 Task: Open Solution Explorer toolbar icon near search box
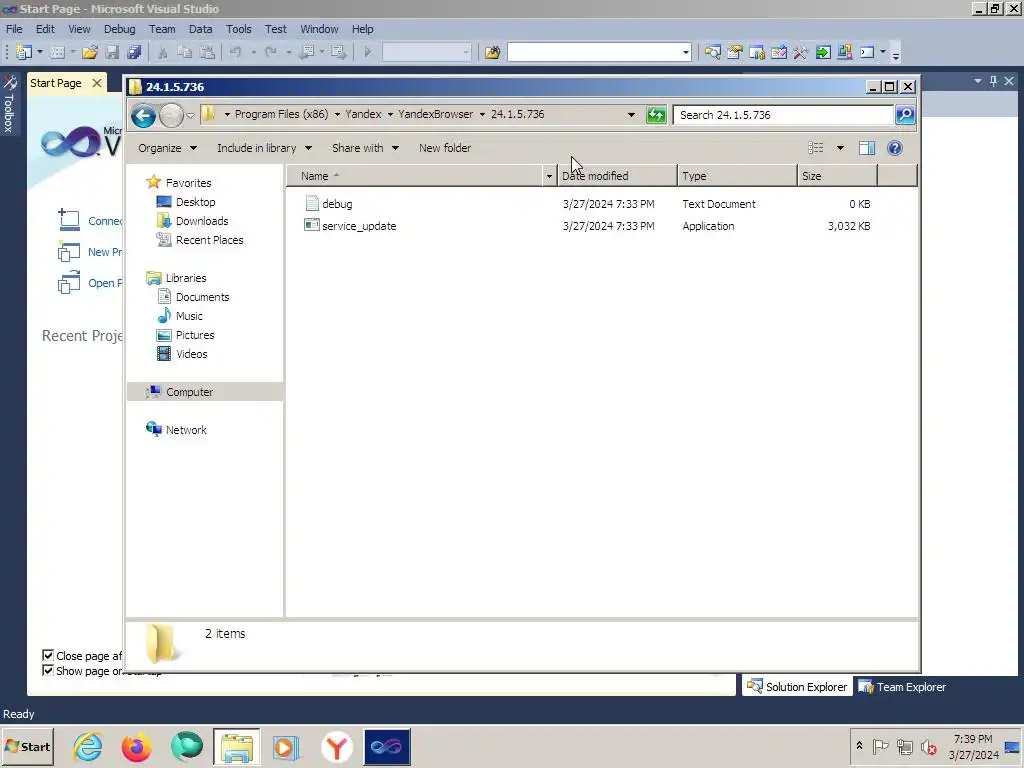pos(712,52)
